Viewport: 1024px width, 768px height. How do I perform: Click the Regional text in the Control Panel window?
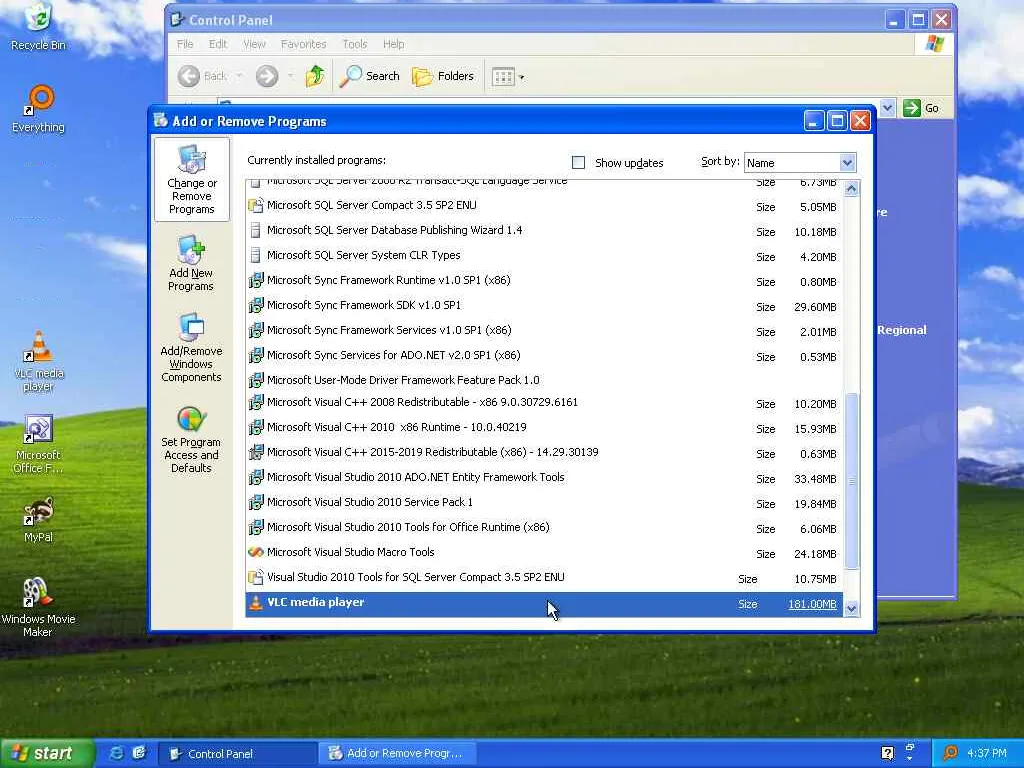pos(902,330)
